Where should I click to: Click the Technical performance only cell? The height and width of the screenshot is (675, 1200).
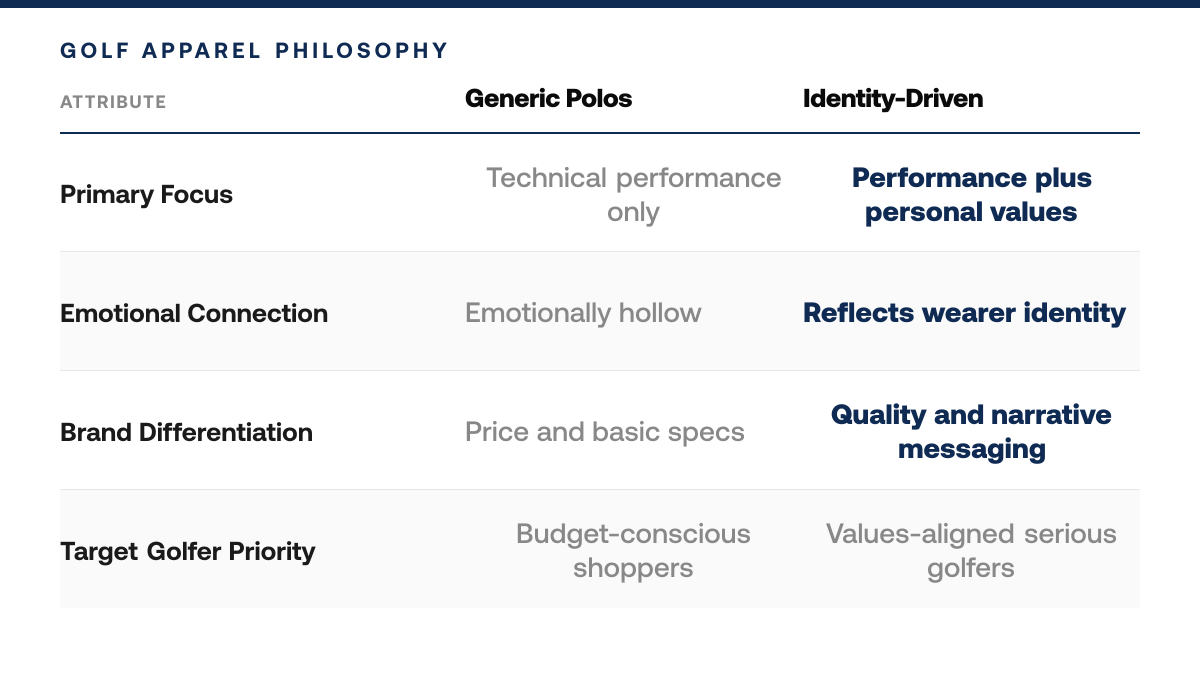click(x=633, y=194)
